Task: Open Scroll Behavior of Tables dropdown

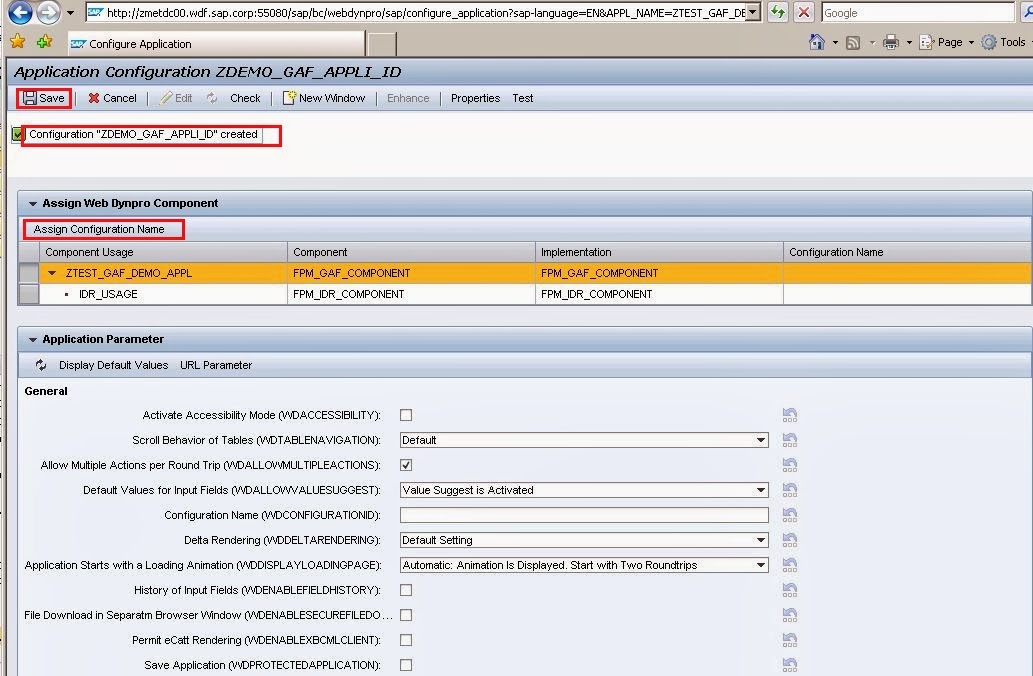Action: (761, 440)
